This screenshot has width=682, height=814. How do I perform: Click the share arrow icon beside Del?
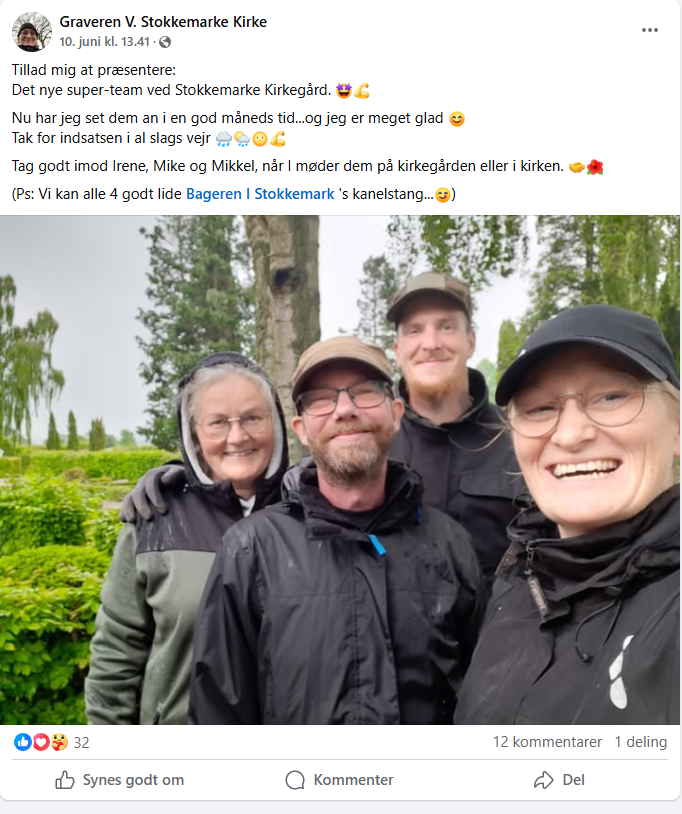click(x=543, y=780)
